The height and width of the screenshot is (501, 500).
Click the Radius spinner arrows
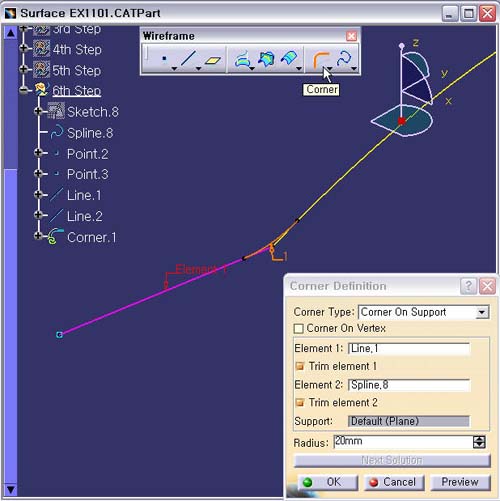pyautogui.click(x=479, y=442)
